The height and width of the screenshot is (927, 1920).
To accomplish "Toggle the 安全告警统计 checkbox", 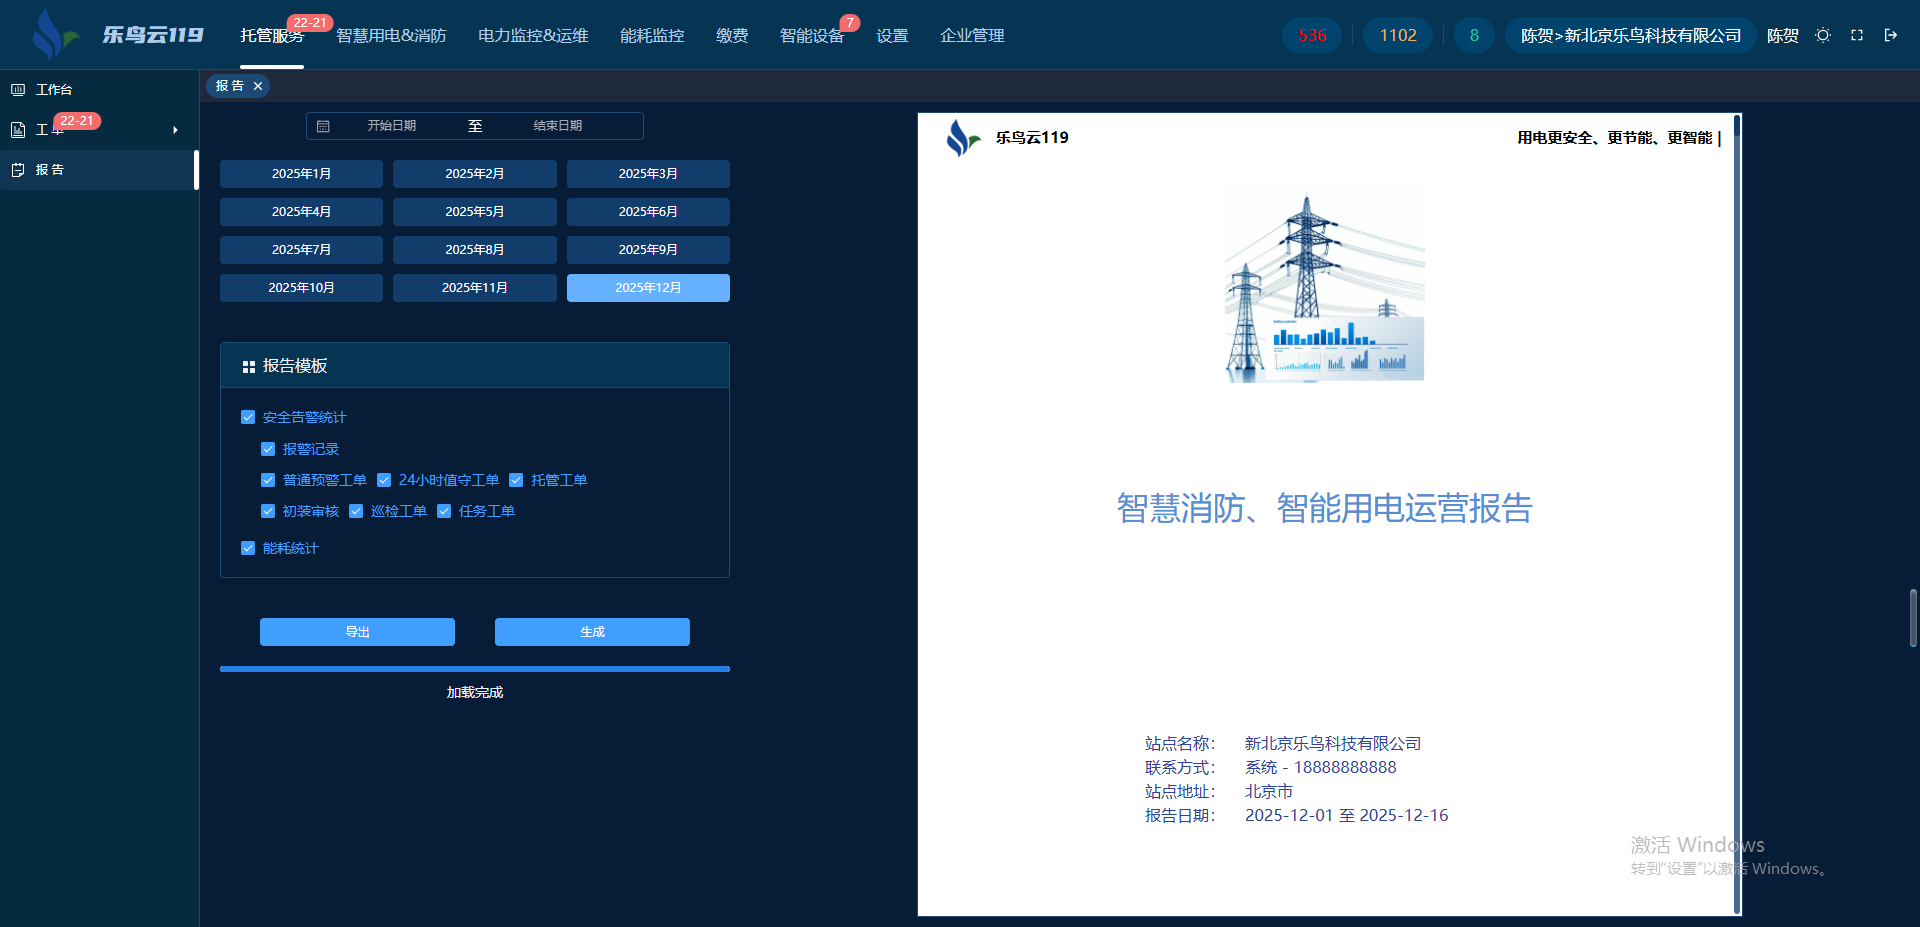I will pos(248,417).
